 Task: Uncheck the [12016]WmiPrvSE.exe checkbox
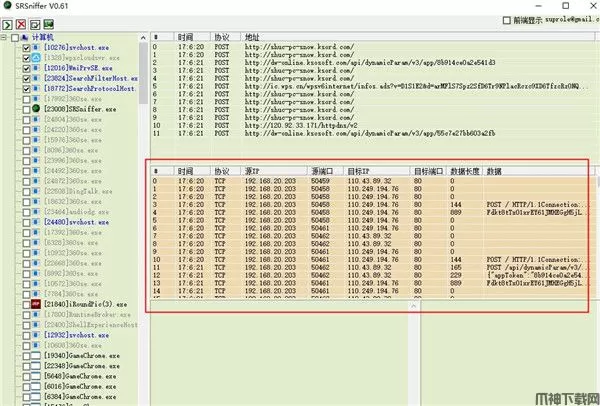point(26,68)
